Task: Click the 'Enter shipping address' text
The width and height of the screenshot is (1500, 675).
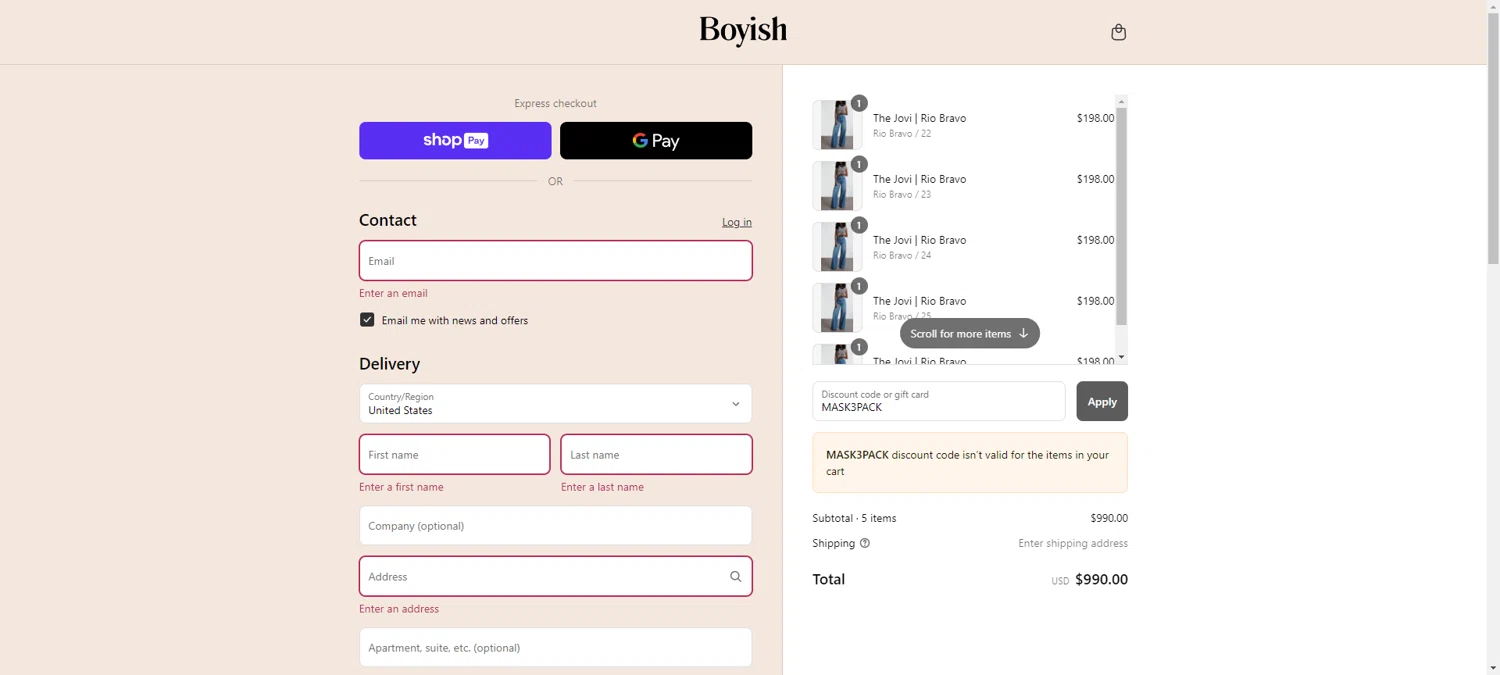Action: click(x=1073, y=543)
